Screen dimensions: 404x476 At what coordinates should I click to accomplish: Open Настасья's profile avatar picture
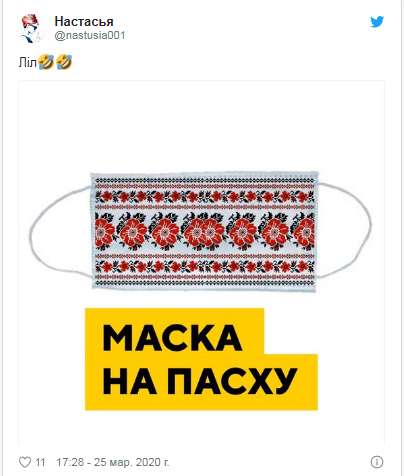pos(32,28)
